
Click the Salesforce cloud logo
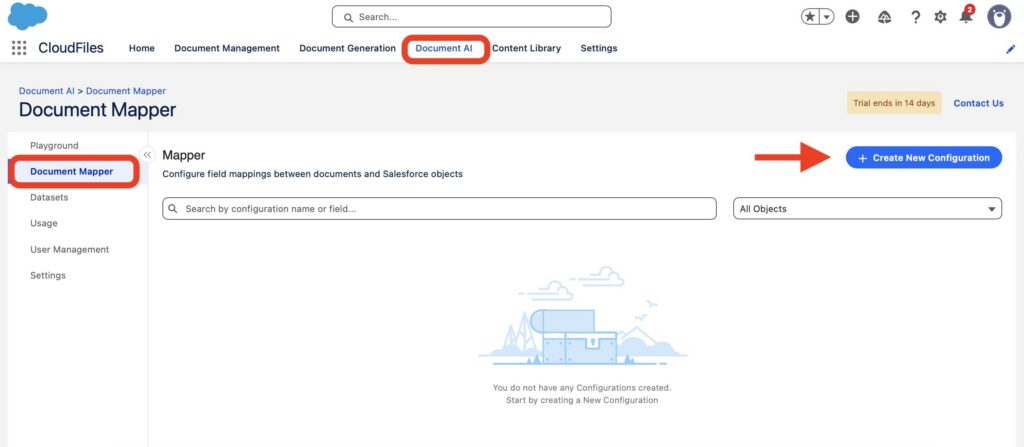click(x=27, y=16)
